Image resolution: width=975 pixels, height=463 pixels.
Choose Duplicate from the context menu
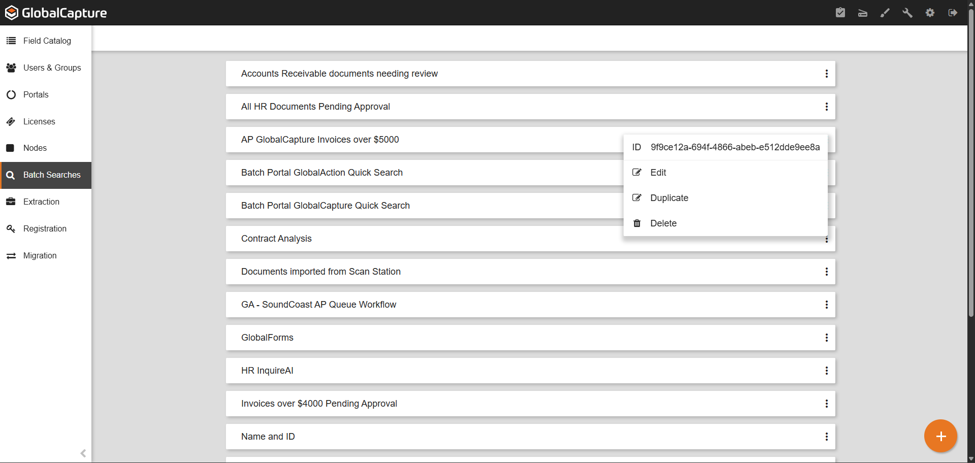pos(725,198)
